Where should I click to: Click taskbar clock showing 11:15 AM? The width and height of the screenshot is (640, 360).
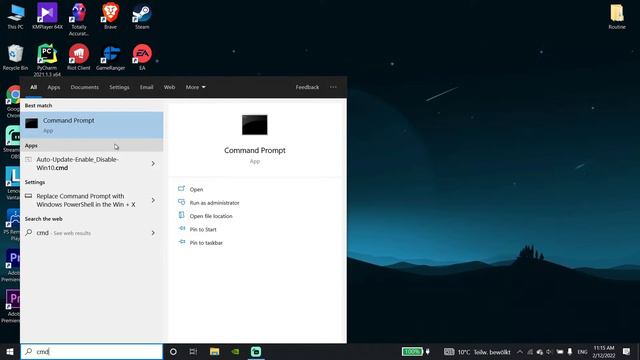click(604, 351)
